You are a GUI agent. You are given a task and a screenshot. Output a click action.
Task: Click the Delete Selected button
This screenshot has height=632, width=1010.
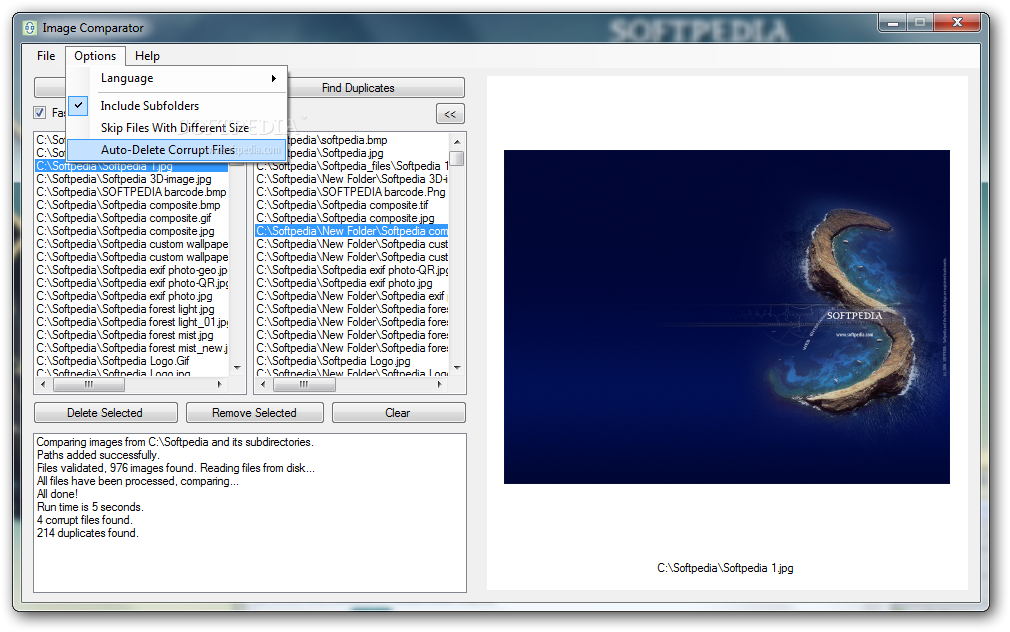coord(106,413)
